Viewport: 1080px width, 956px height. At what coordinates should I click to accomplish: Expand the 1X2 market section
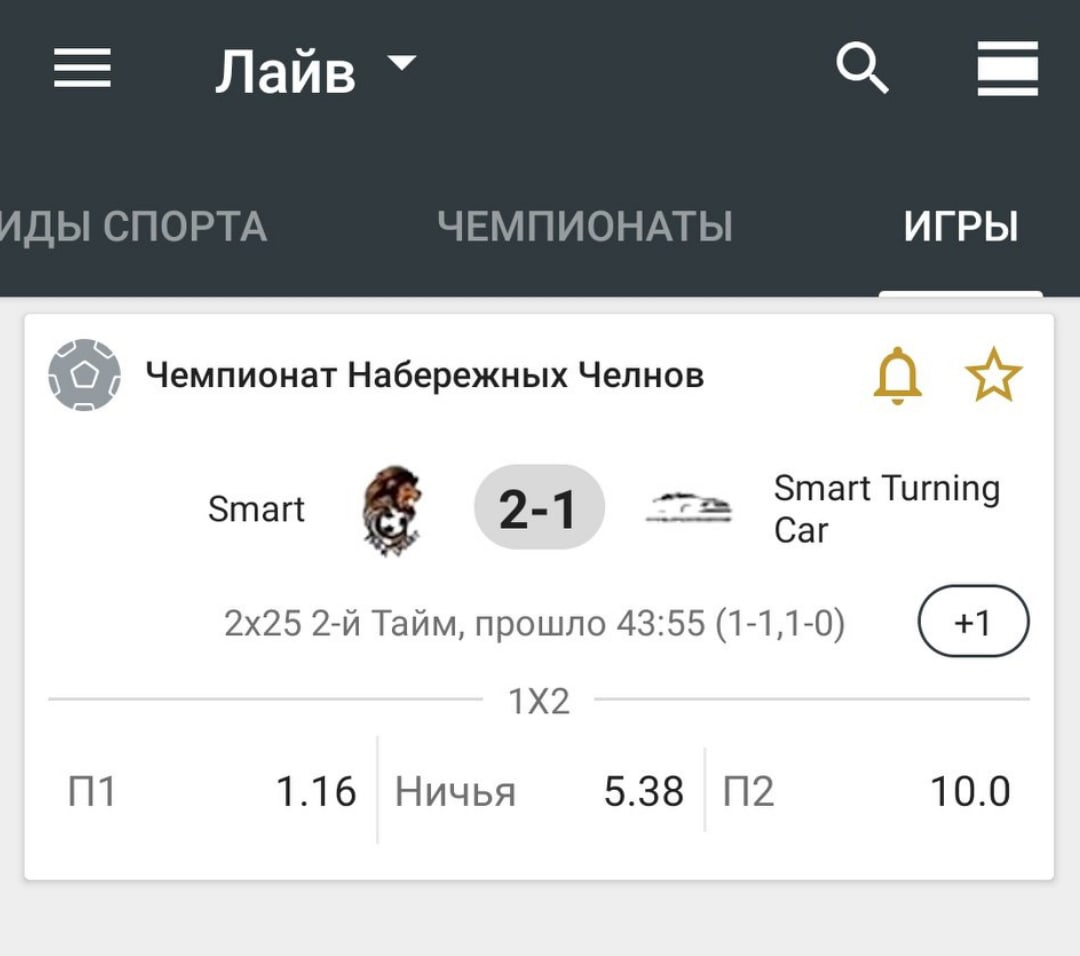540,700
